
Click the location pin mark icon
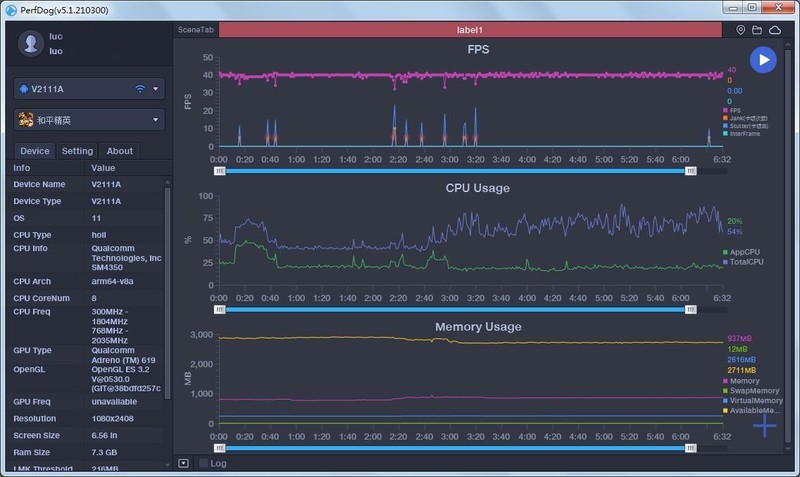point(741,31)
